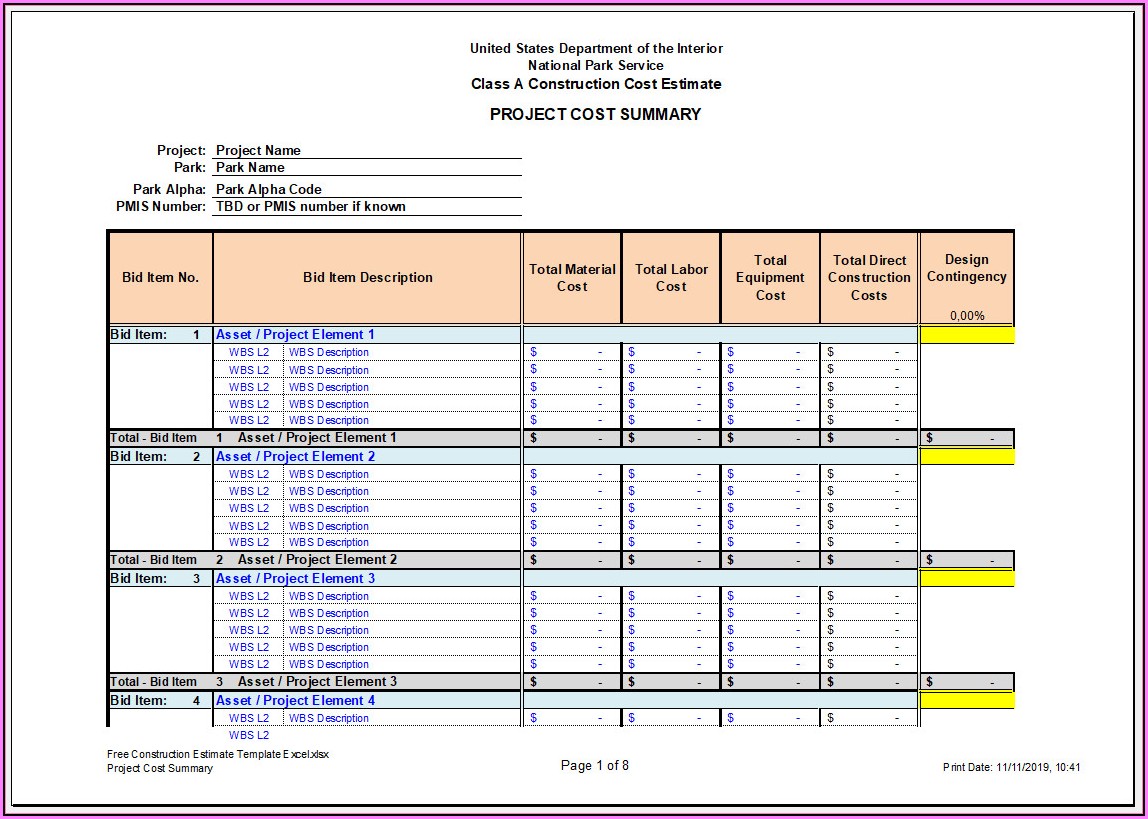
Task: Select the Park Name field
Action: click(366, 168)
